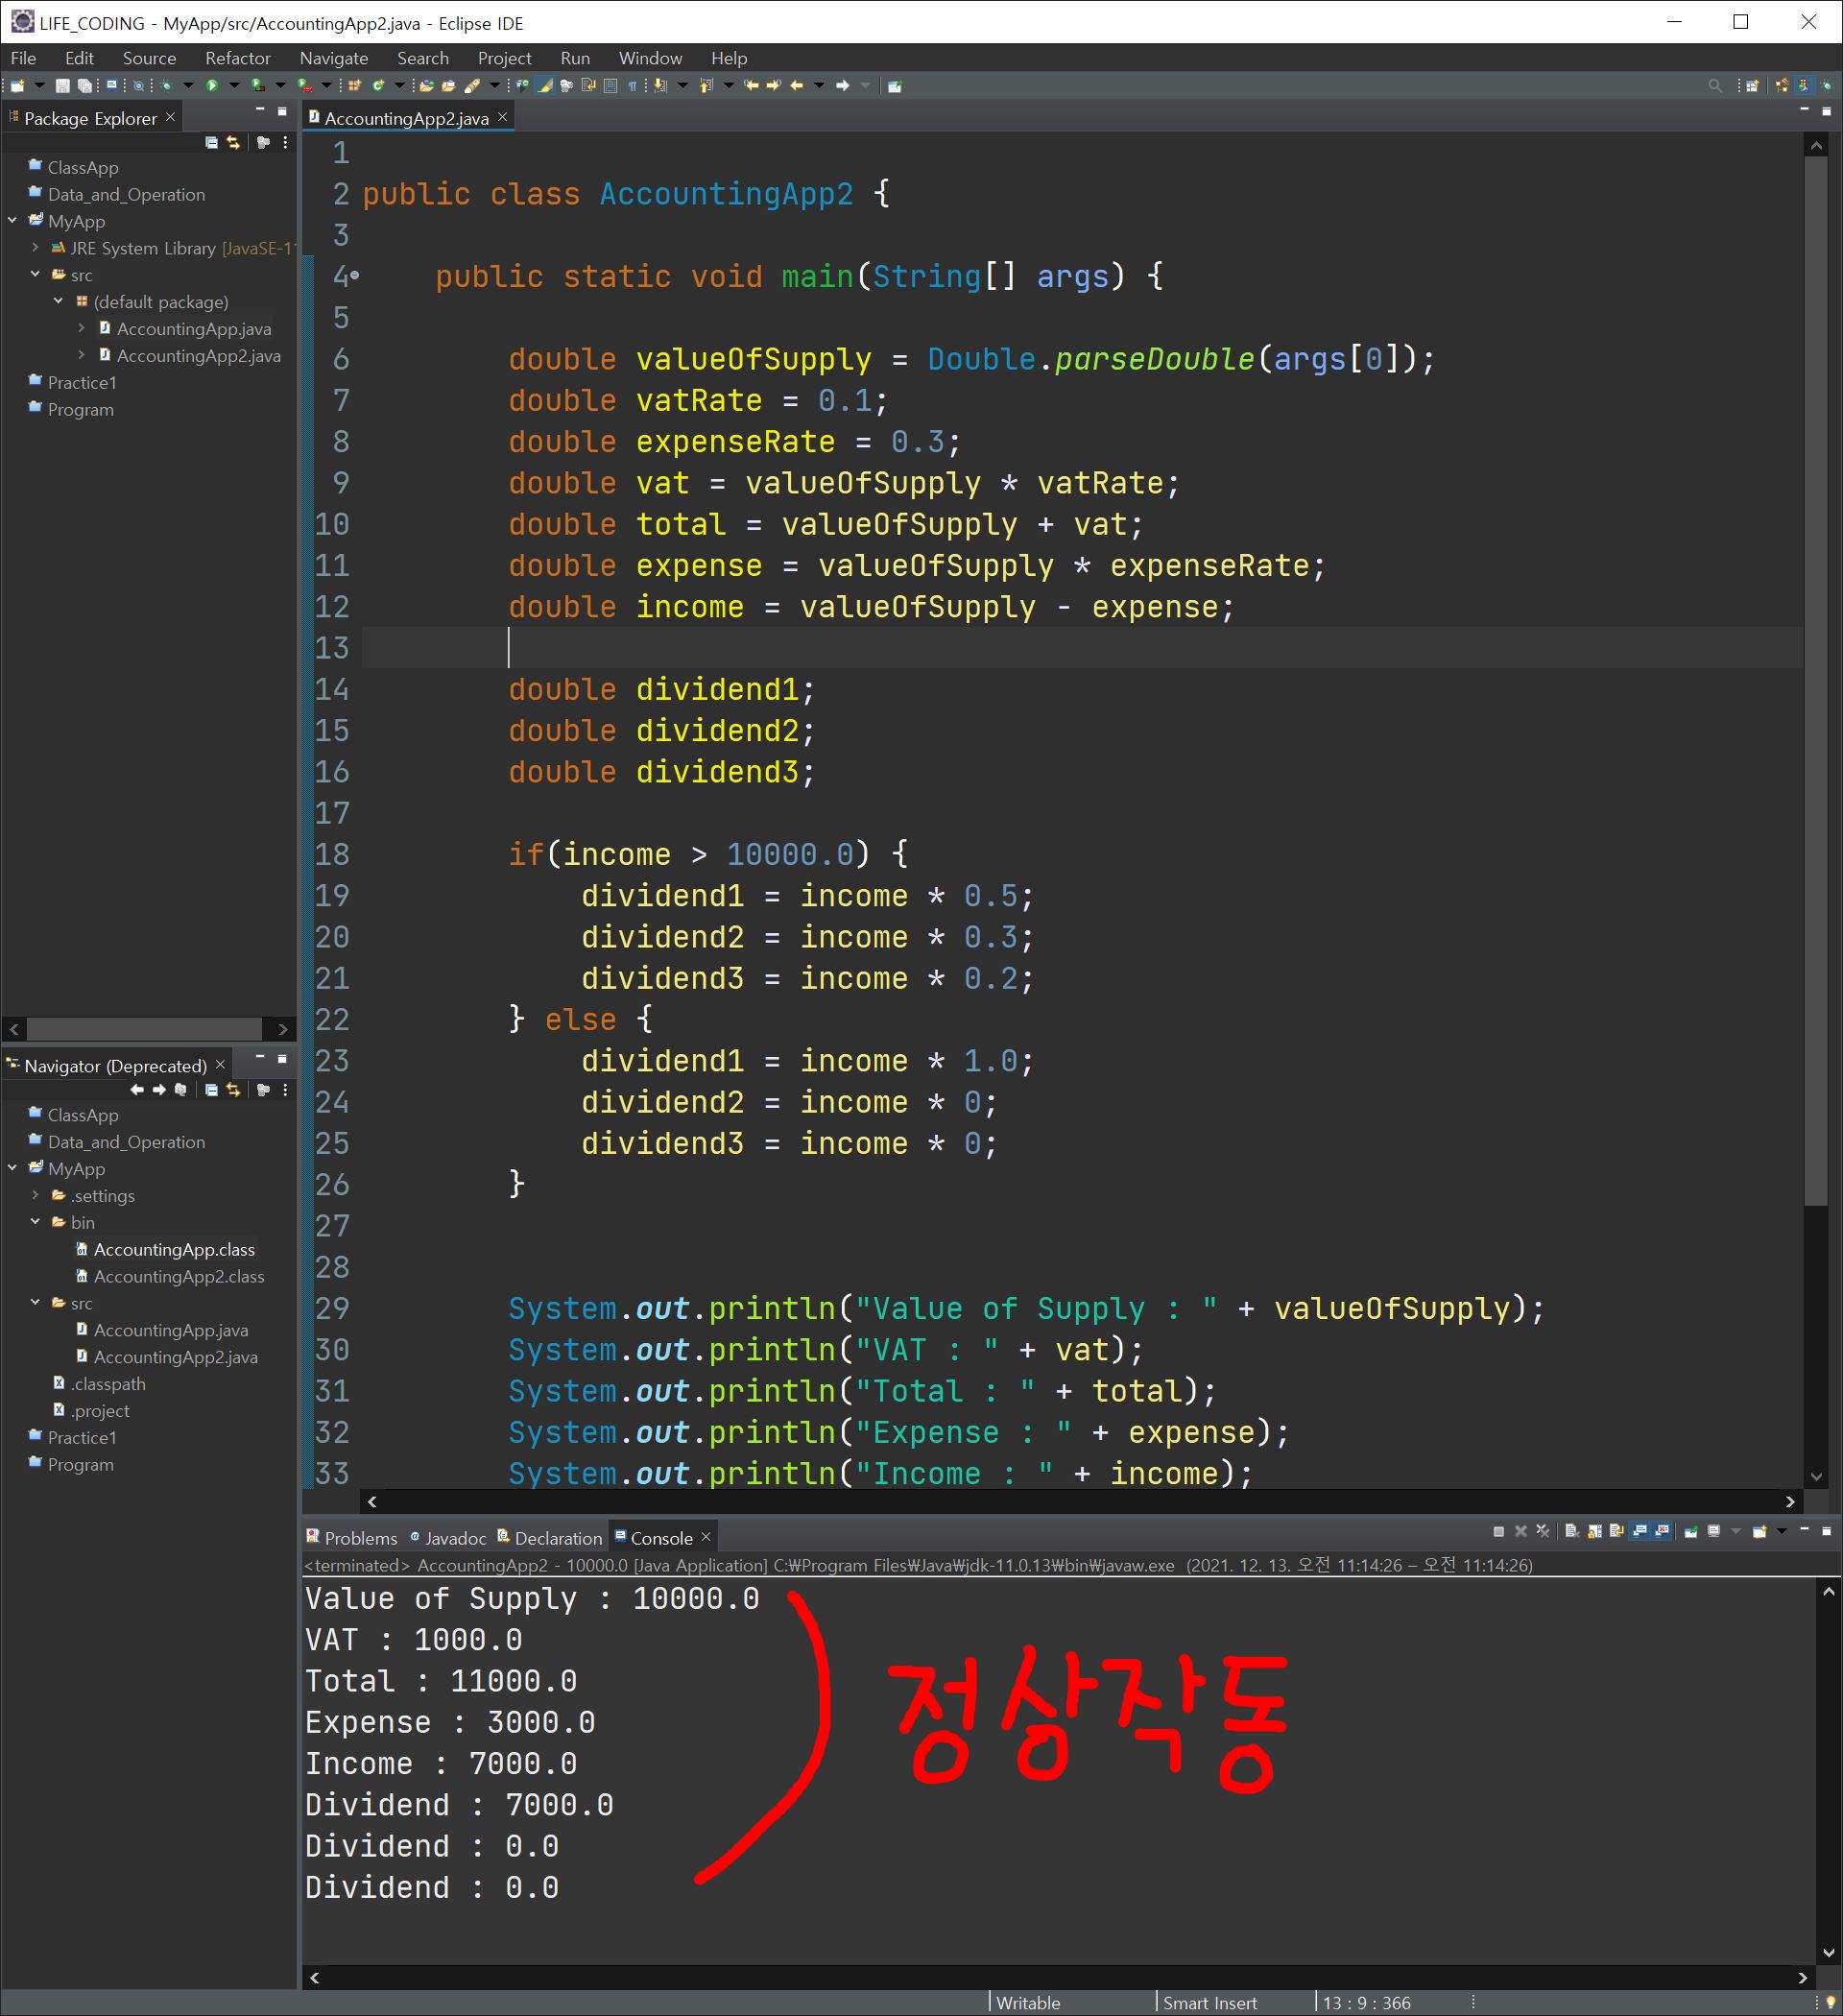The image size is (1843, 2016).
Task: Select AccountingApp2.class in Navigator
Action: [179, 1276]
